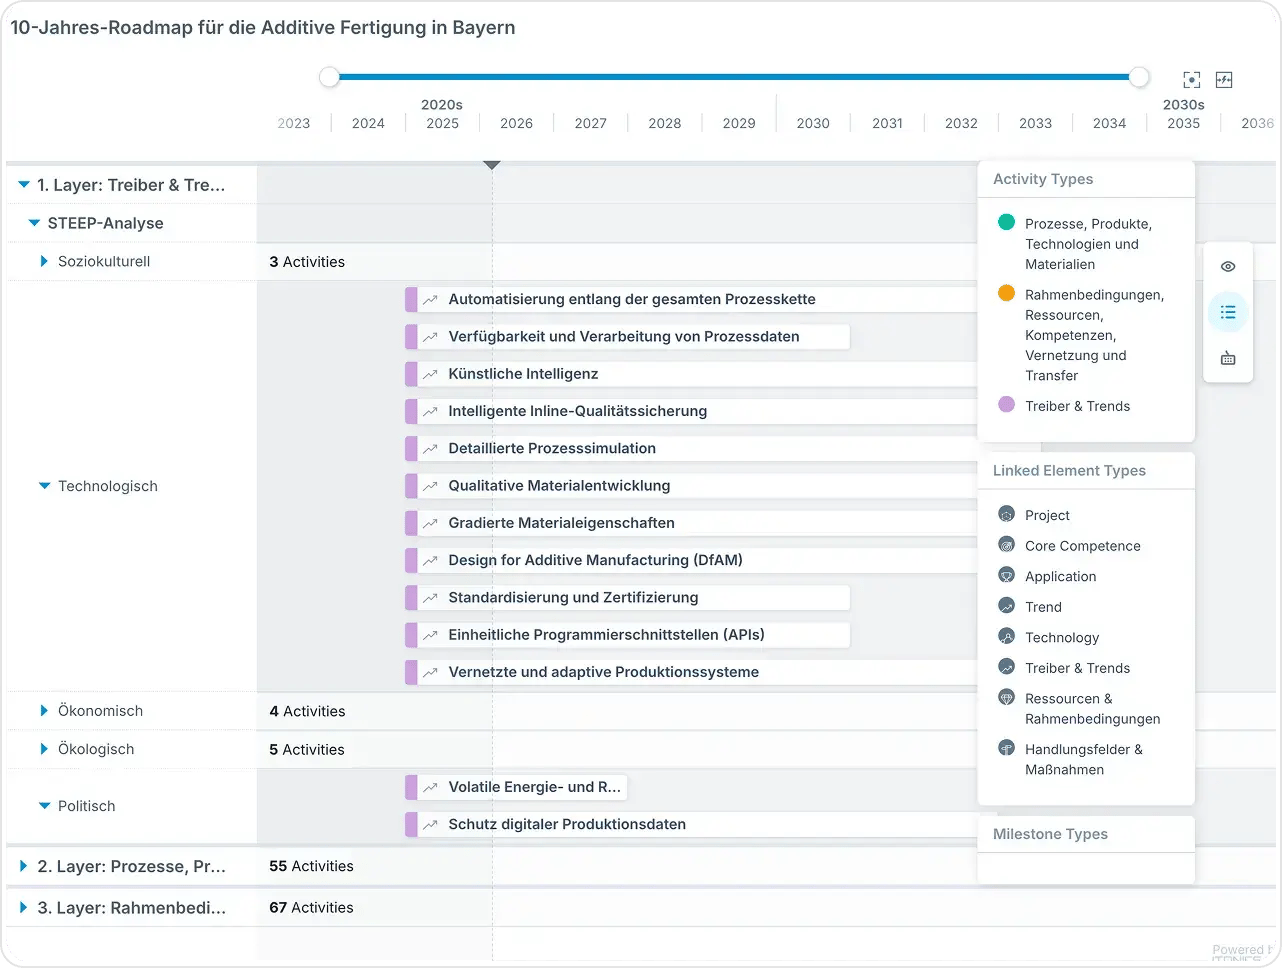The height and width of the screenshot is (968, 1282).
Task: Click the Technology icon in the legend
Action: point(1004,637)
